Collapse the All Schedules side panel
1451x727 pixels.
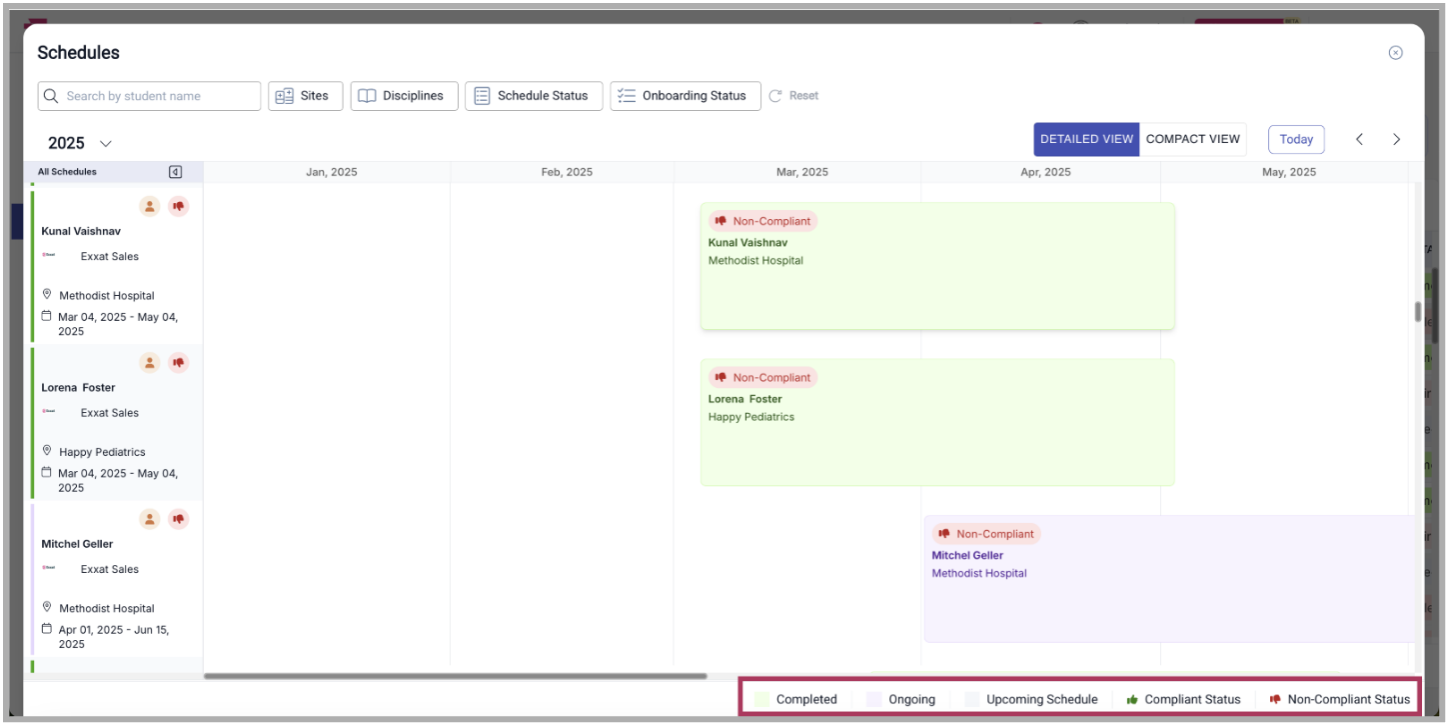coord(176,172)
